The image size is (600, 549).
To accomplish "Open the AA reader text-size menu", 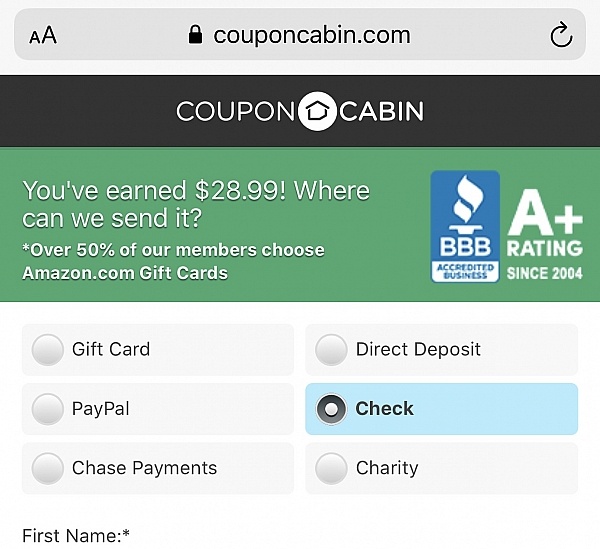I will pos(43,35).
